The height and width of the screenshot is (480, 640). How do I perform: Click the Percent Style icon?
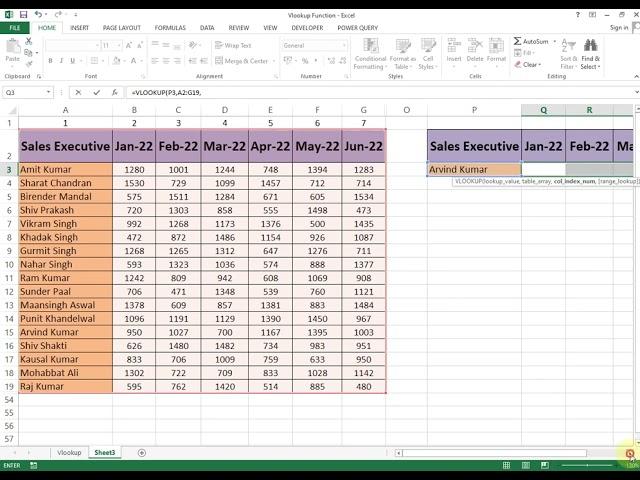pyautogui.click(x=305, y=61)
